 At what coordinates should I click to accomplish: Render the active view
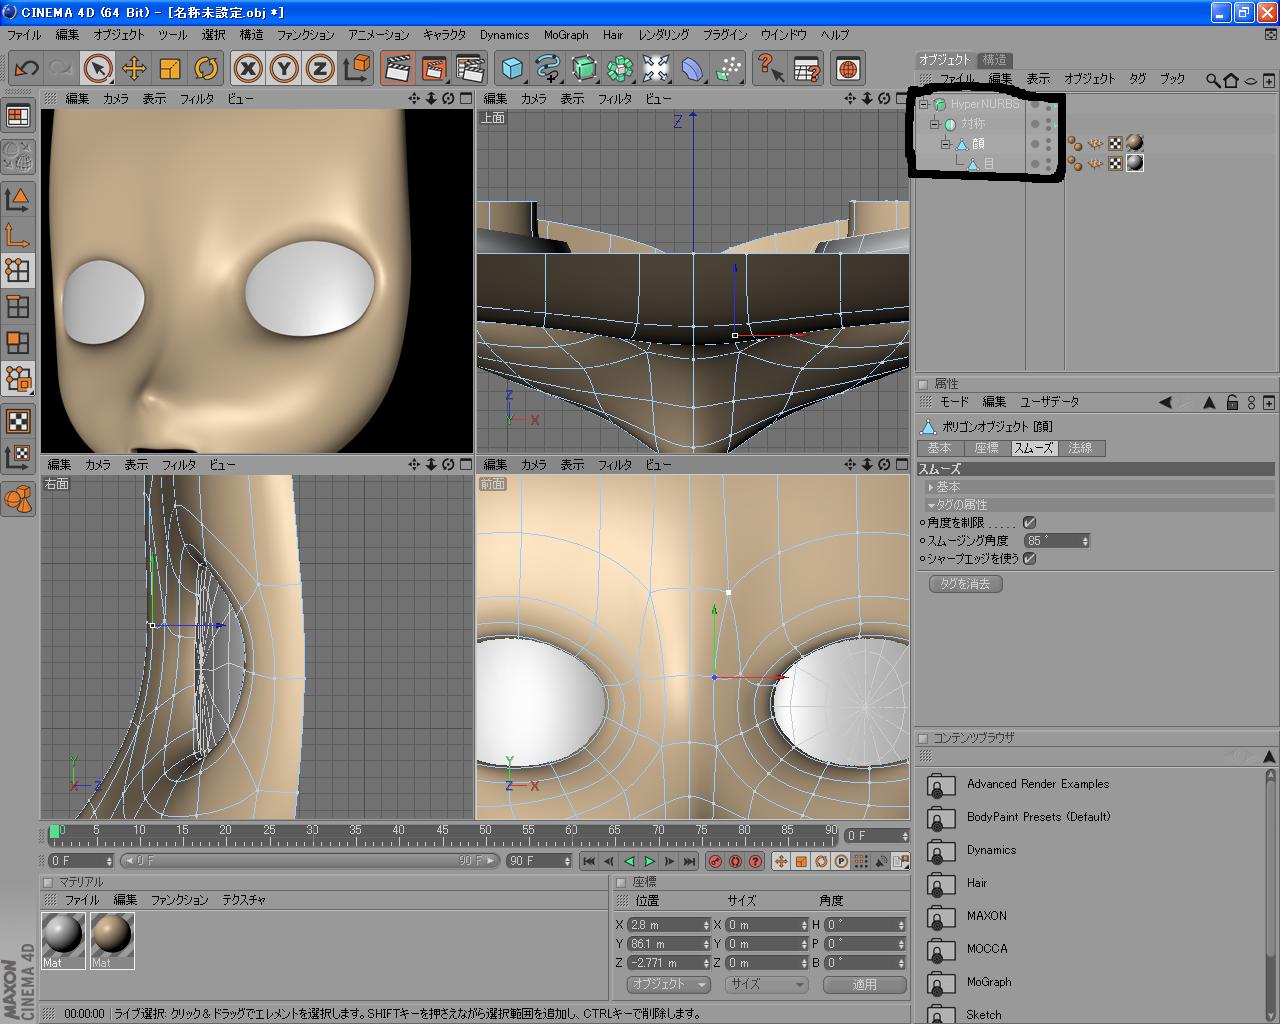(x=398, y=68)
